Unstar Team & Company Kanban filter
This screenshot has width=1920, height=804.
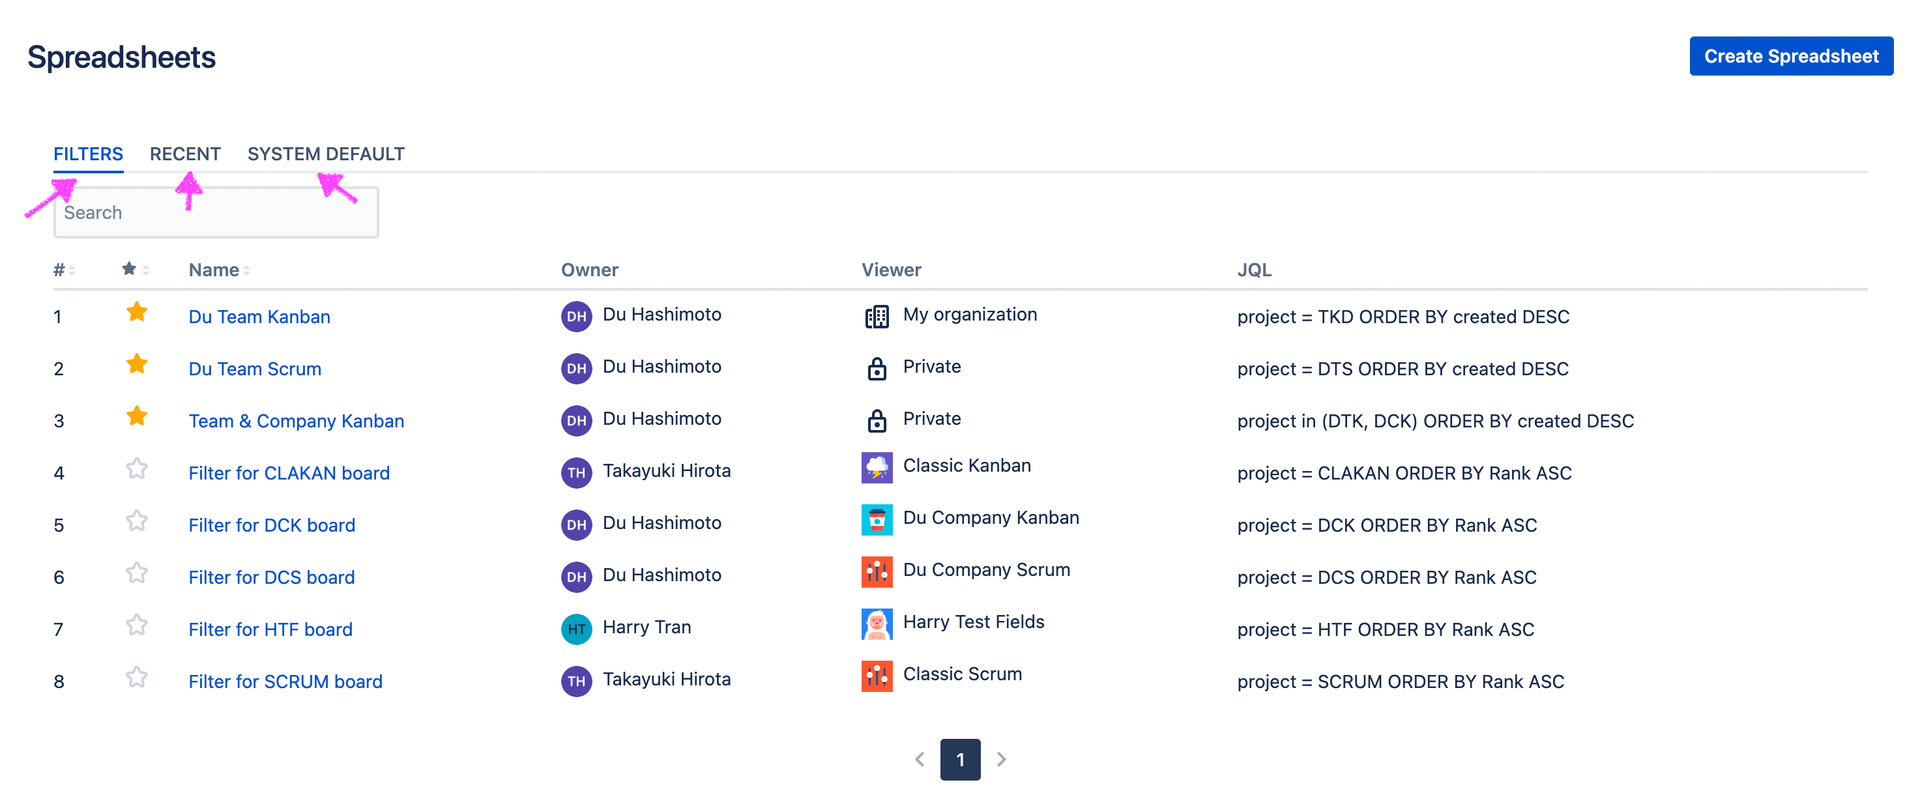pos(137,416)
